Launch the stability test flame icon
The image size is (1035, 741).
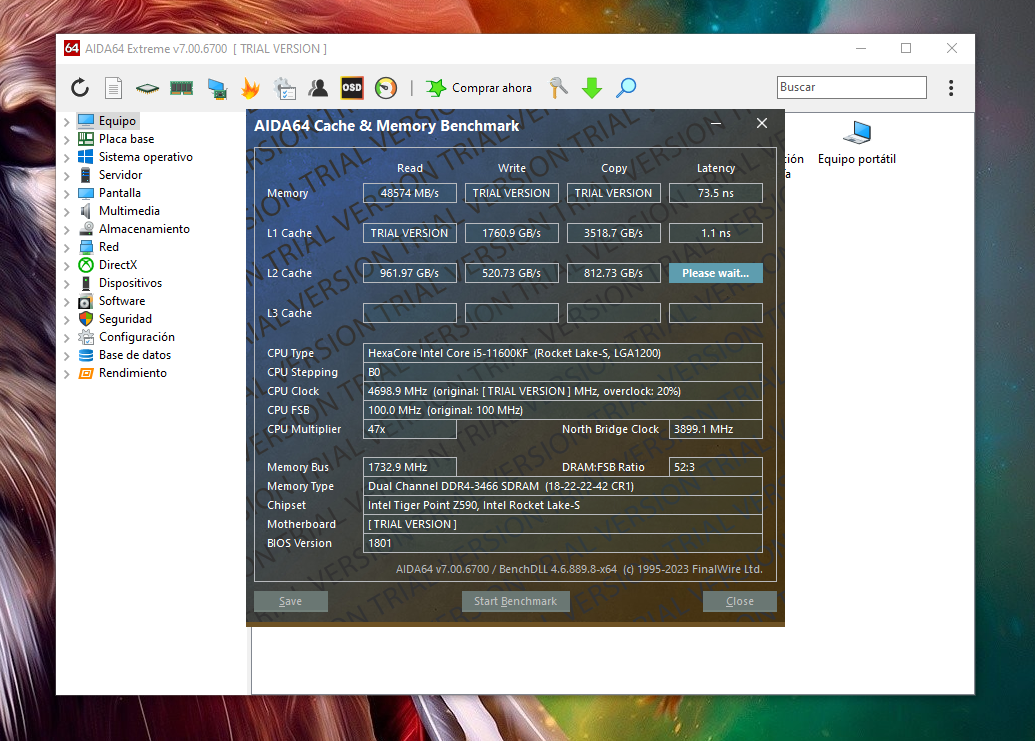click(x=250, y=88)
